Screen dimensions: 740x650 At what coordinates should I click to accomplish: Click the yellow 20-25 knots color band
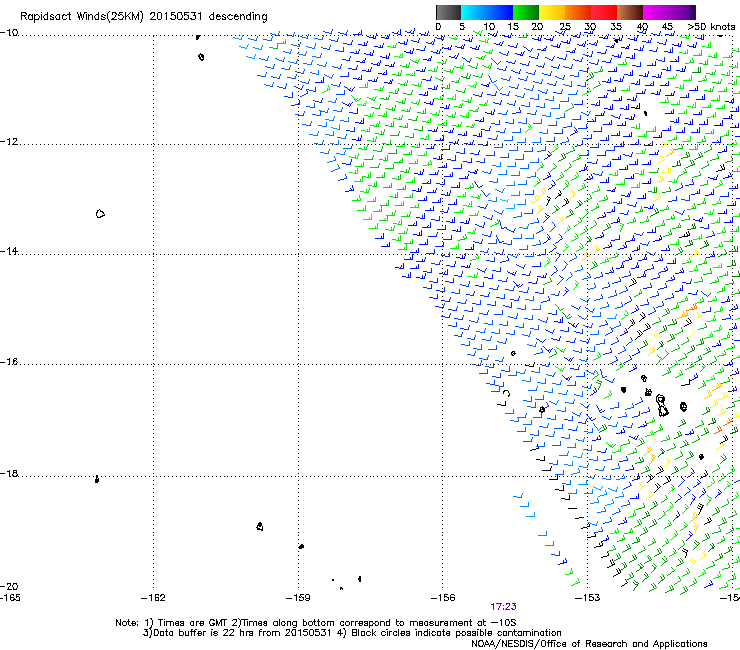[552, 12]
